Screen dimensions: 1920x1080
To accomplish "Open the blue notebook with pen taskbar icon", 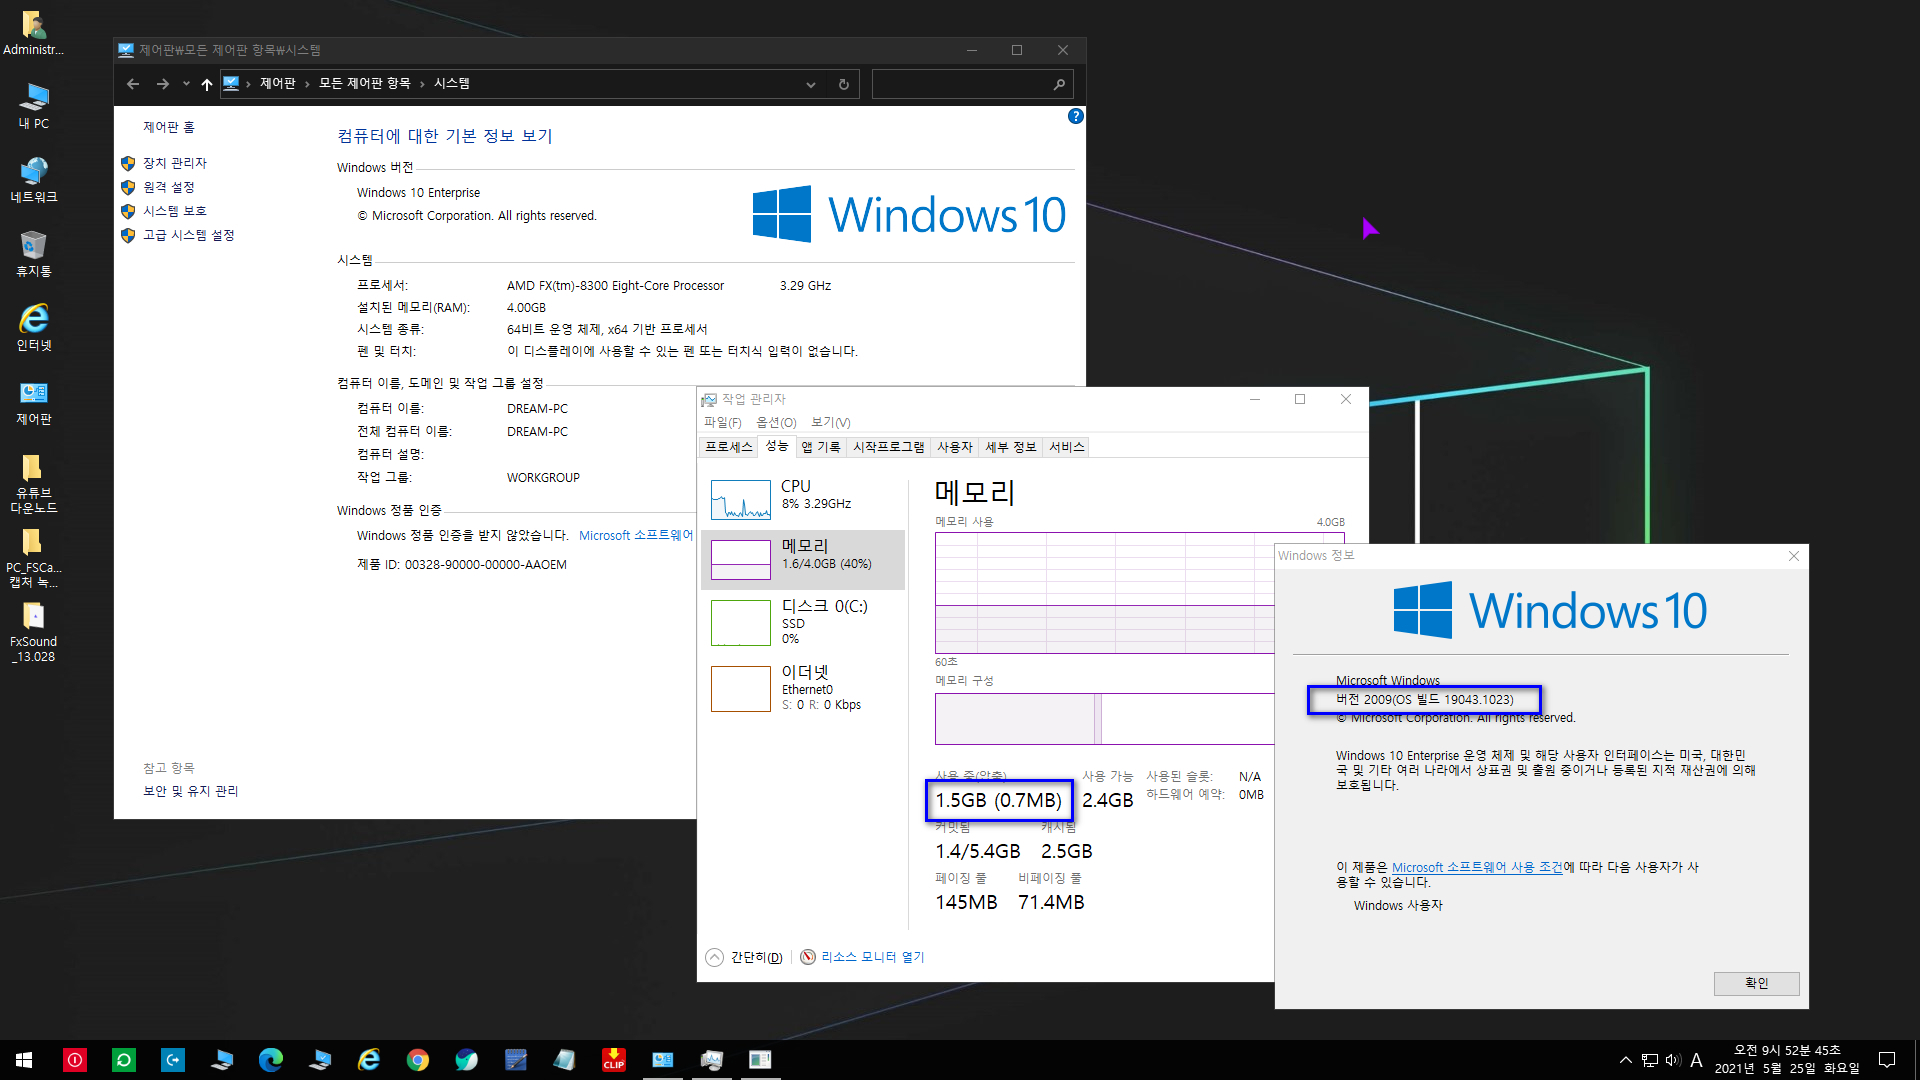I will (x=516, y=1060).
